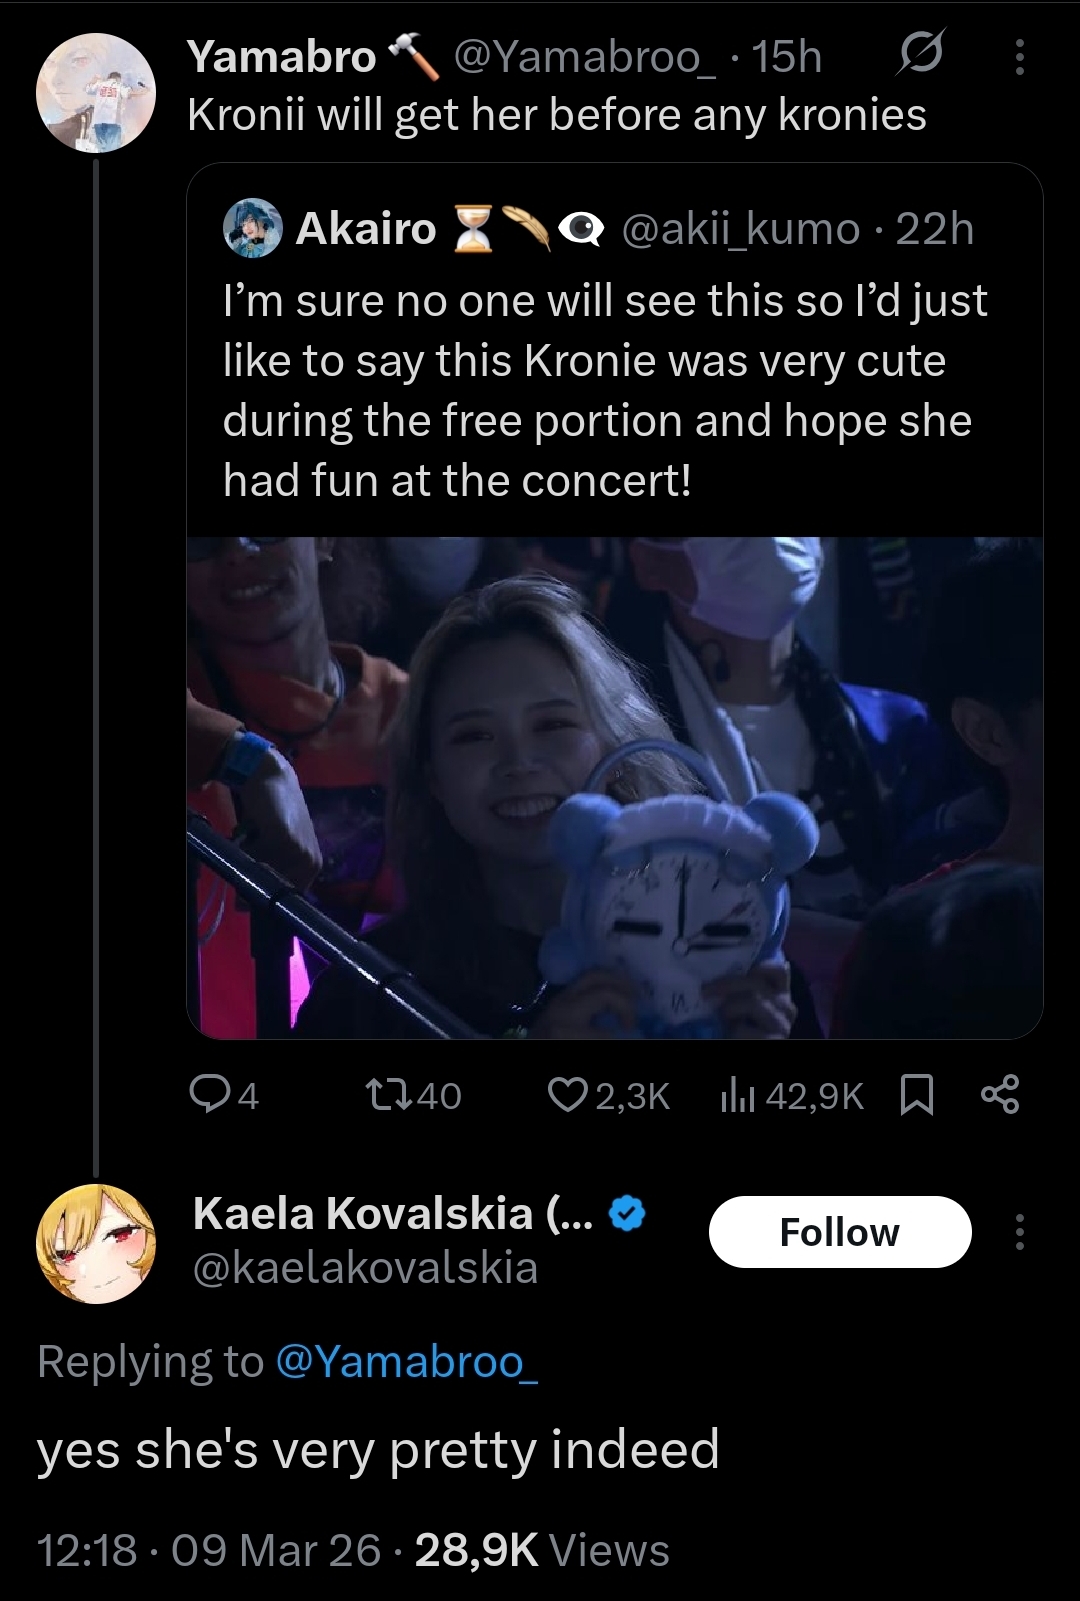Open Kaela Kovalskia's avatar
This screenshot has width=1080, height=1601.
[96, 1244]
